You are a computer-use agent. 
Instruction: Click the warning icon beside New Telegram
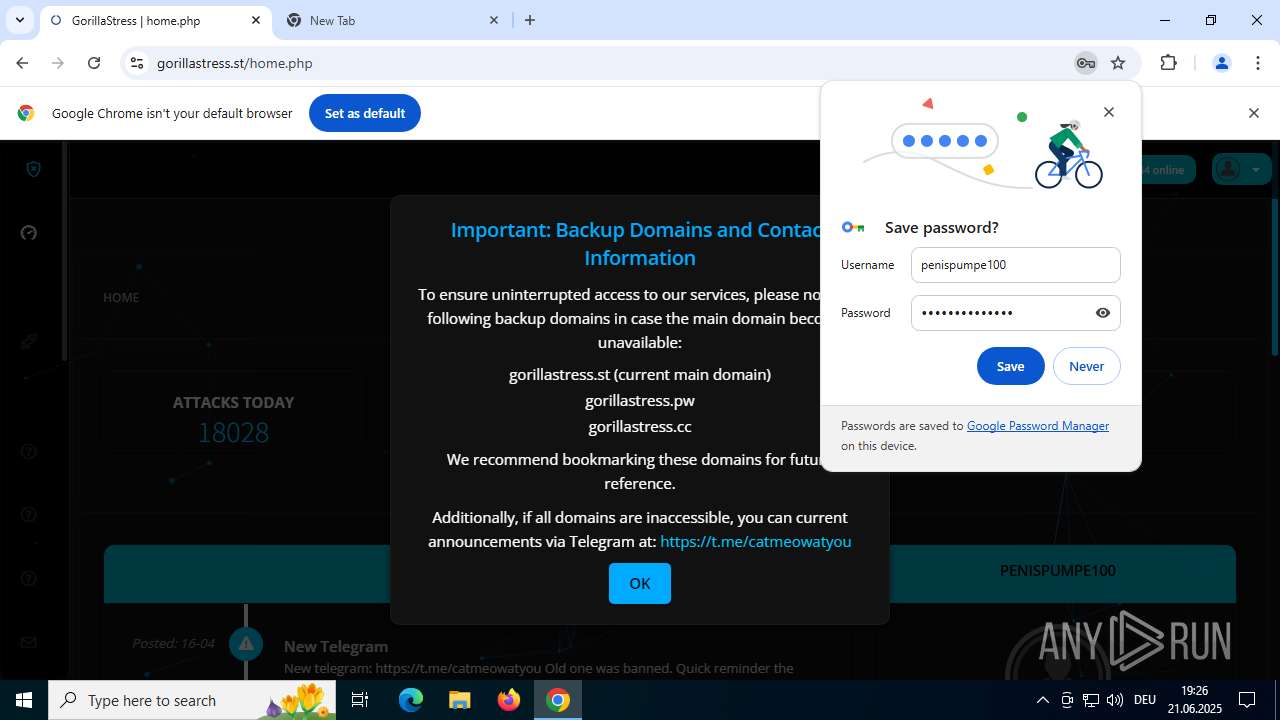[246, 643]
